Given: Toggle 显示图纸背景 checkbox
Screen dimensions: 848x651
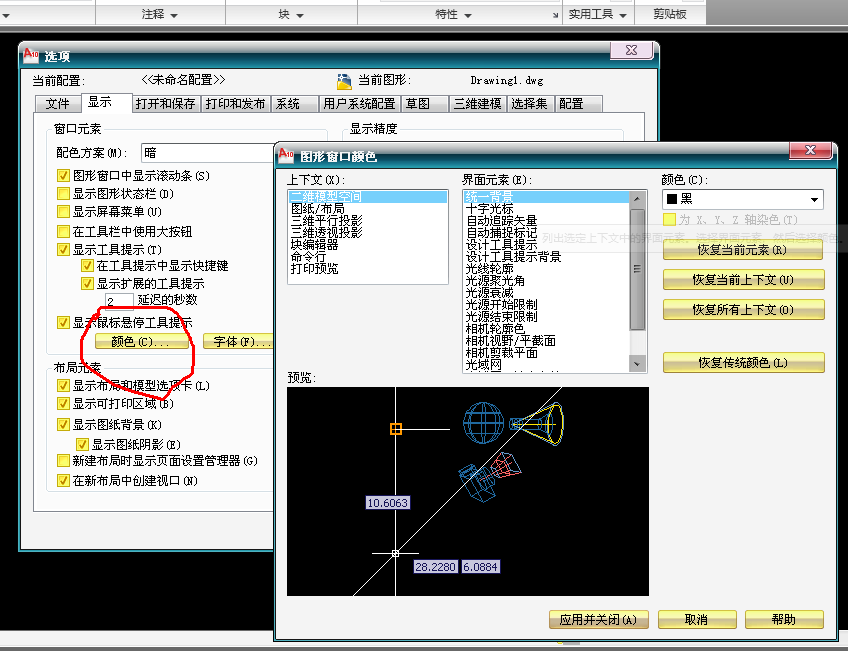Looking at the screenshot, I should (63, 424).
